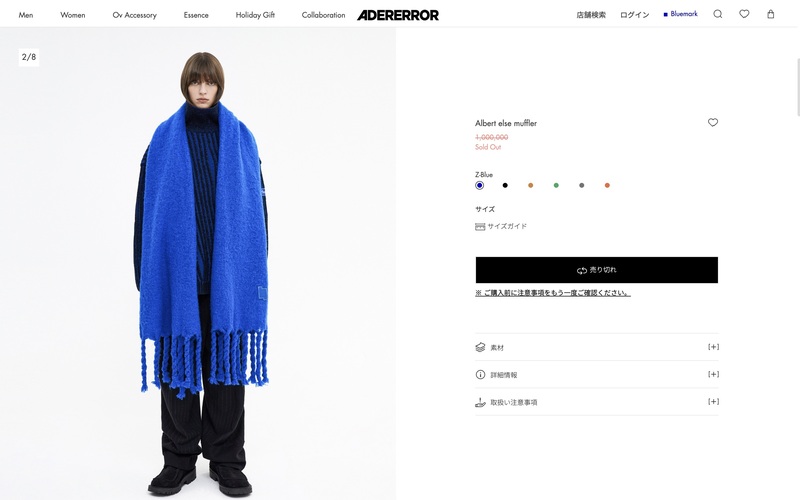Open the Women menu
The height and width of the screenshot is (500, 800).
tap(72, 15)
